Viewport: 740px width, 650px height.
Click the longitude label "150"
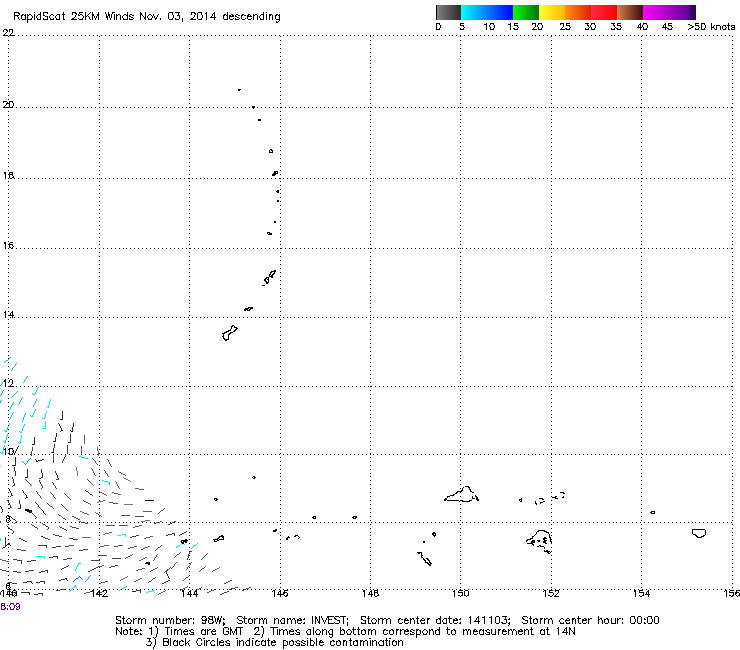click(x=461, y=593)
